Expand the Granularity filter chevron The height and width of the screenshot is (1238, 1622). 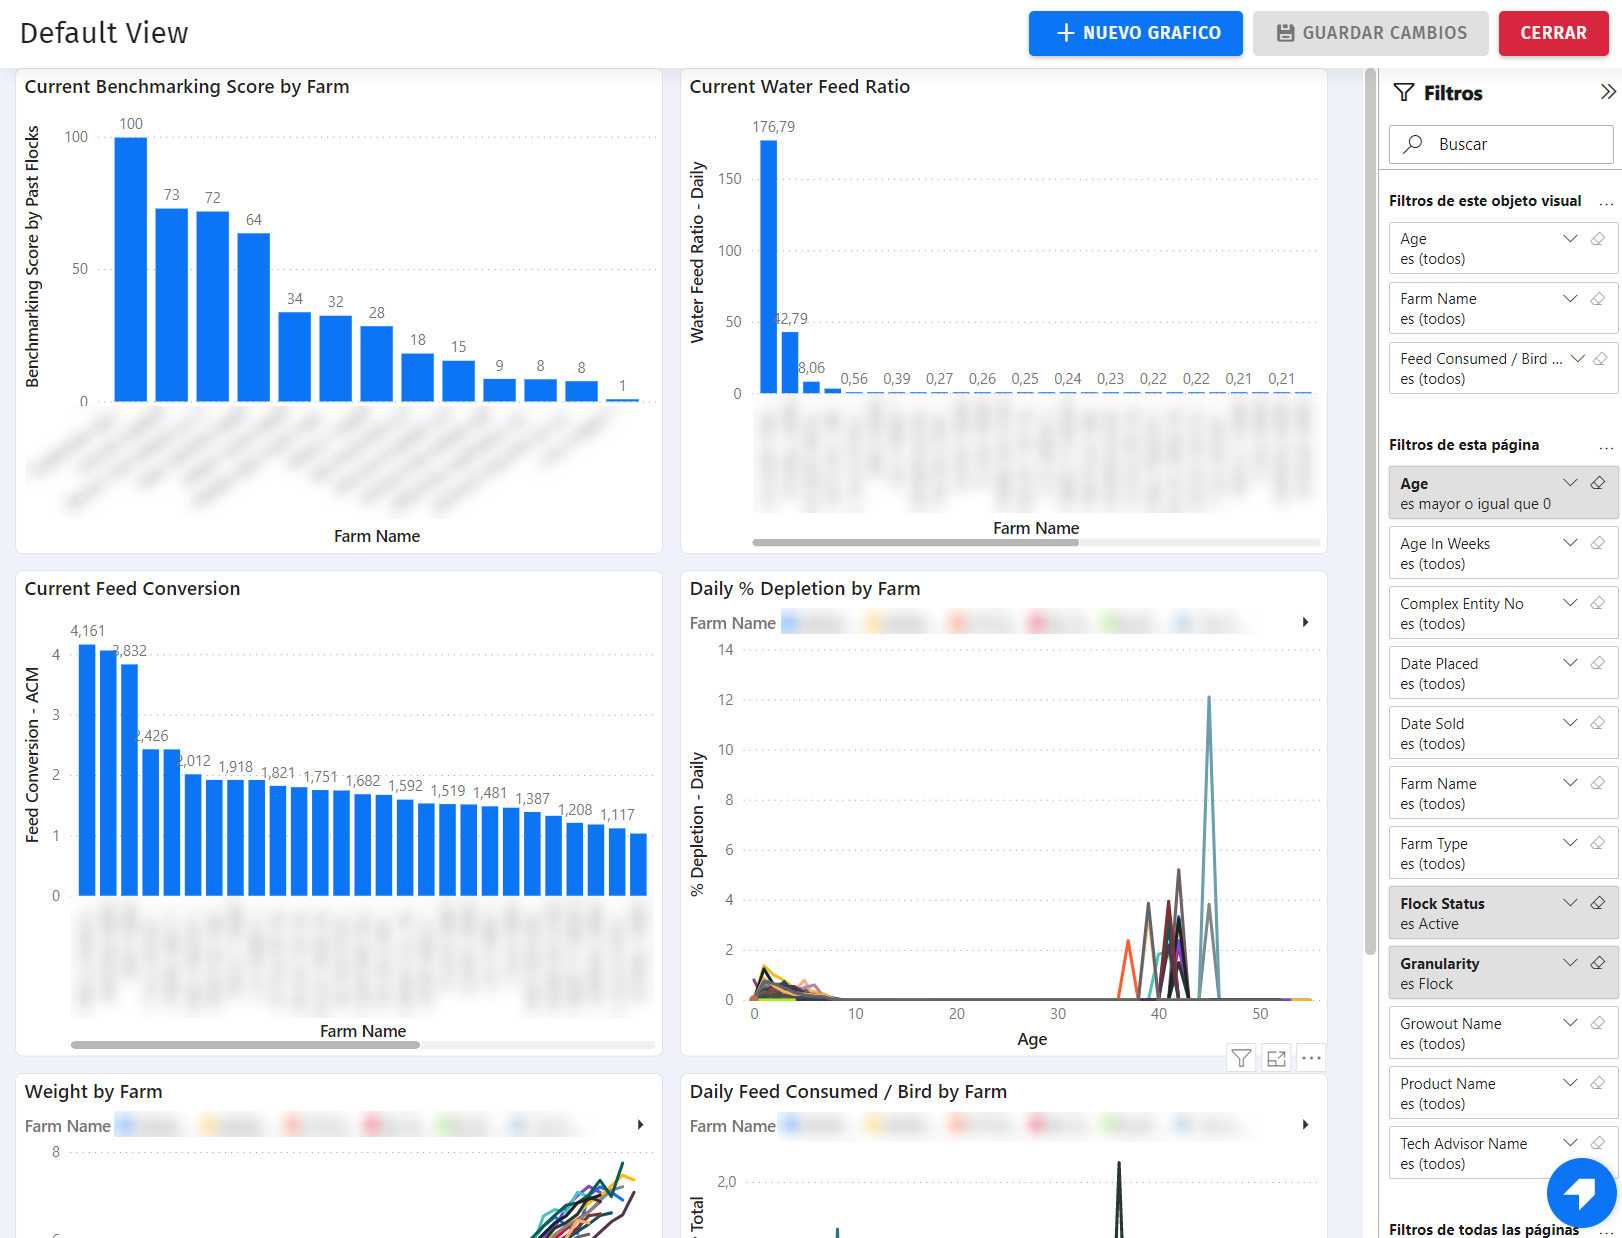pos(1570,963)
